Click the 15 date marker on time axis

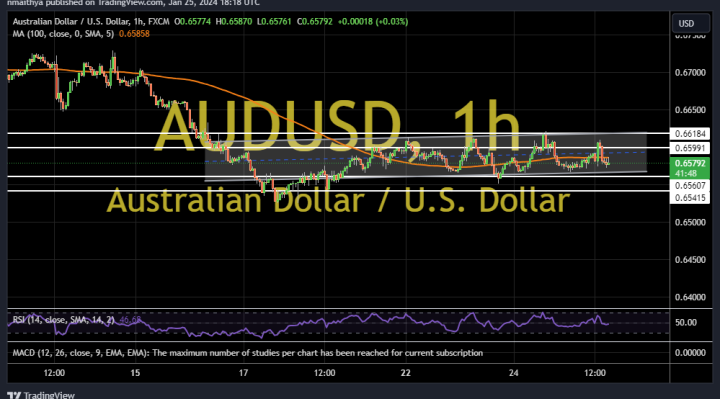pyautogui.click(x=135, y=373)
